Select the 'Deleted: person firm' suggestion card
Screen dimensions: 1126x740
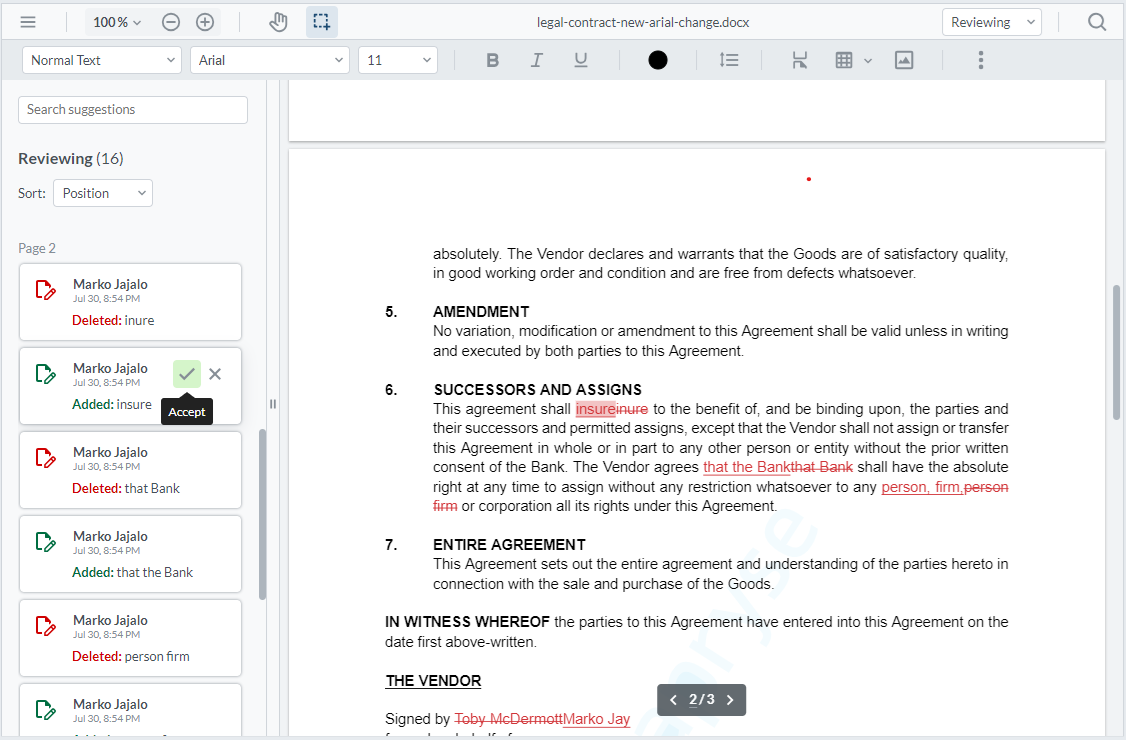(131, 638)
